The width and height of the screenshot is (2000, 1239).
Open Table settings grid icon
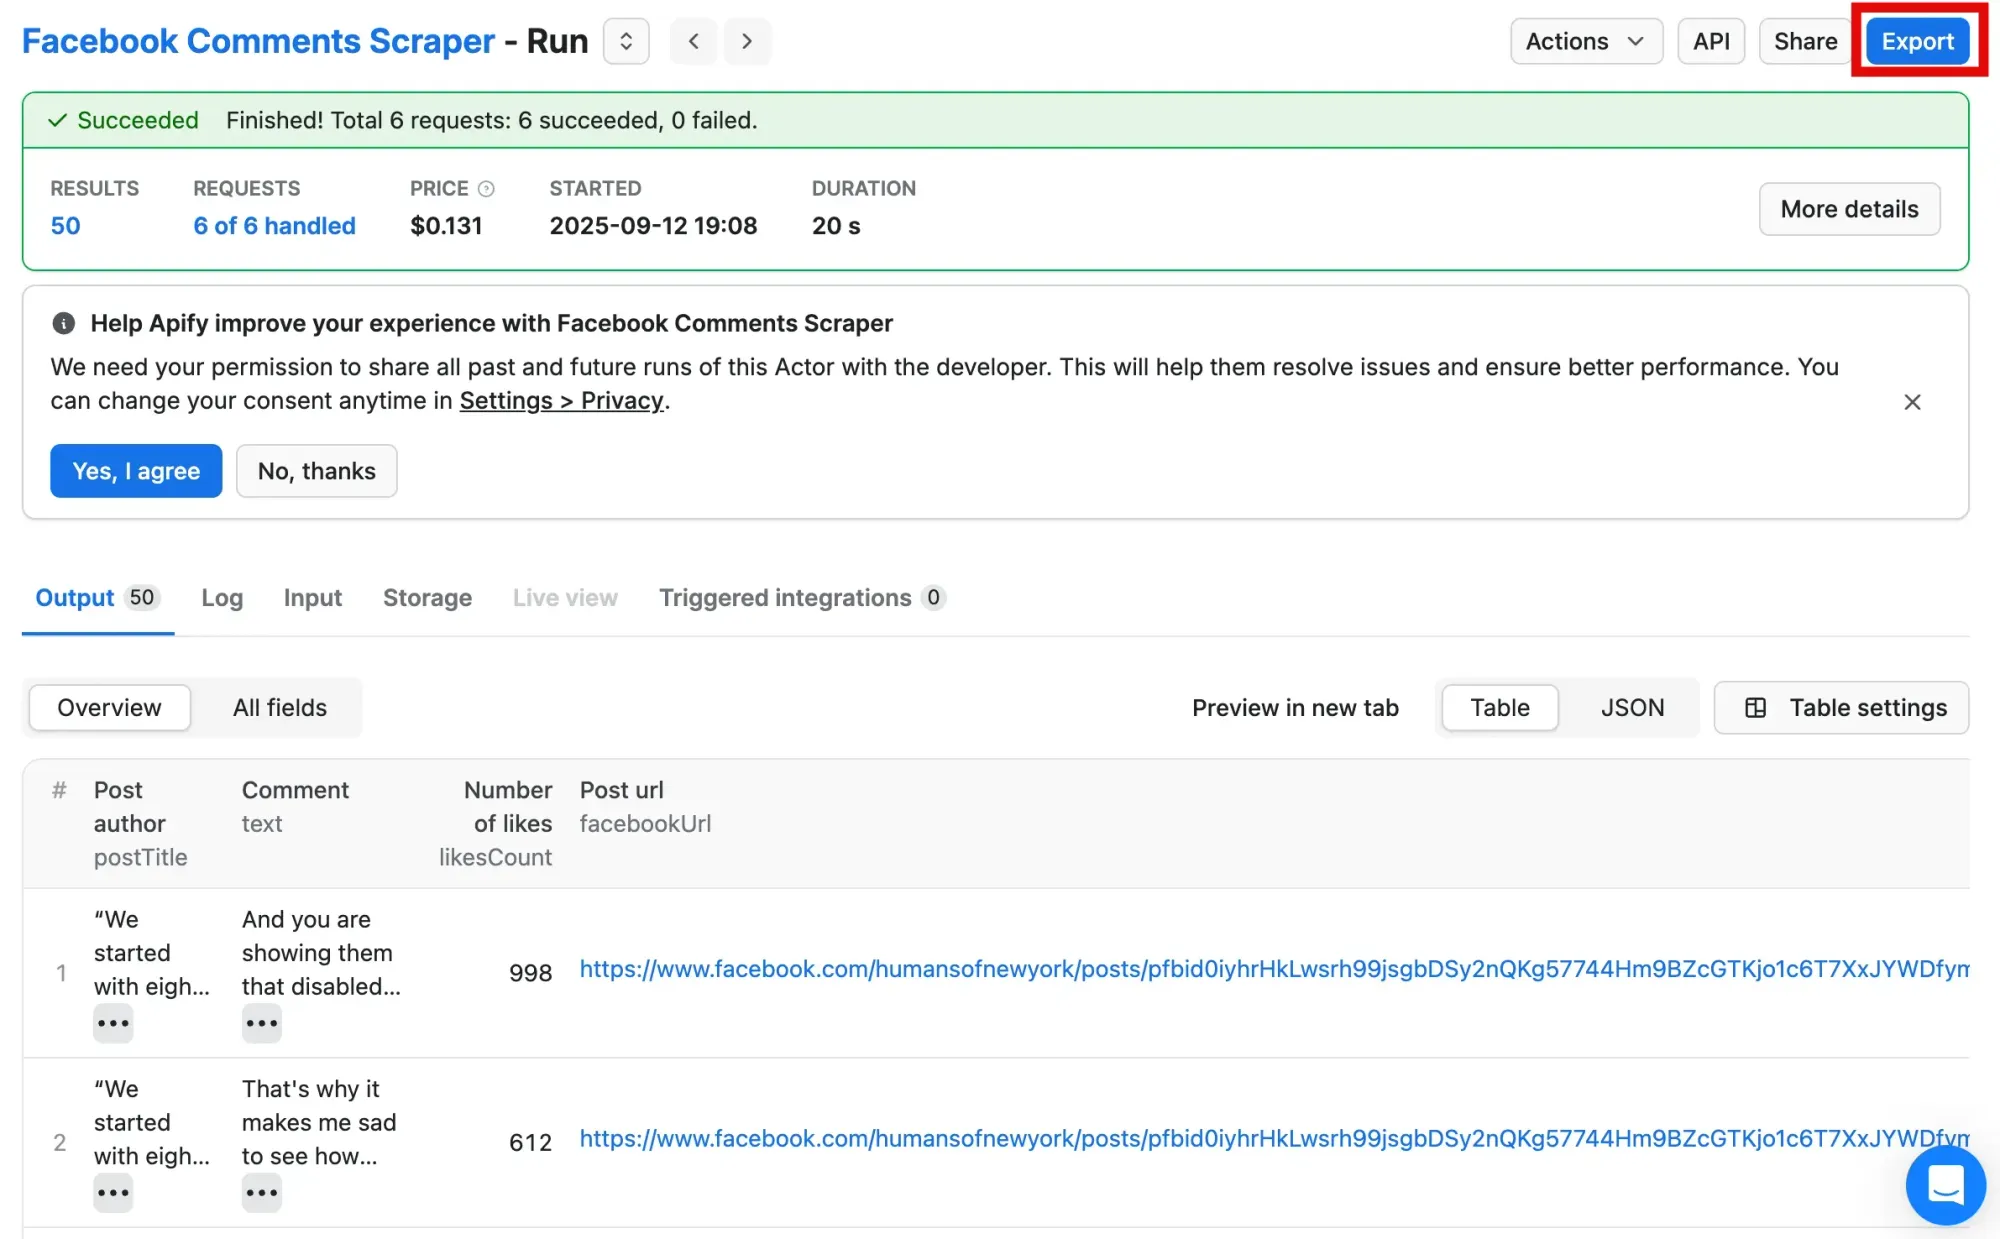pos(1755,708)
